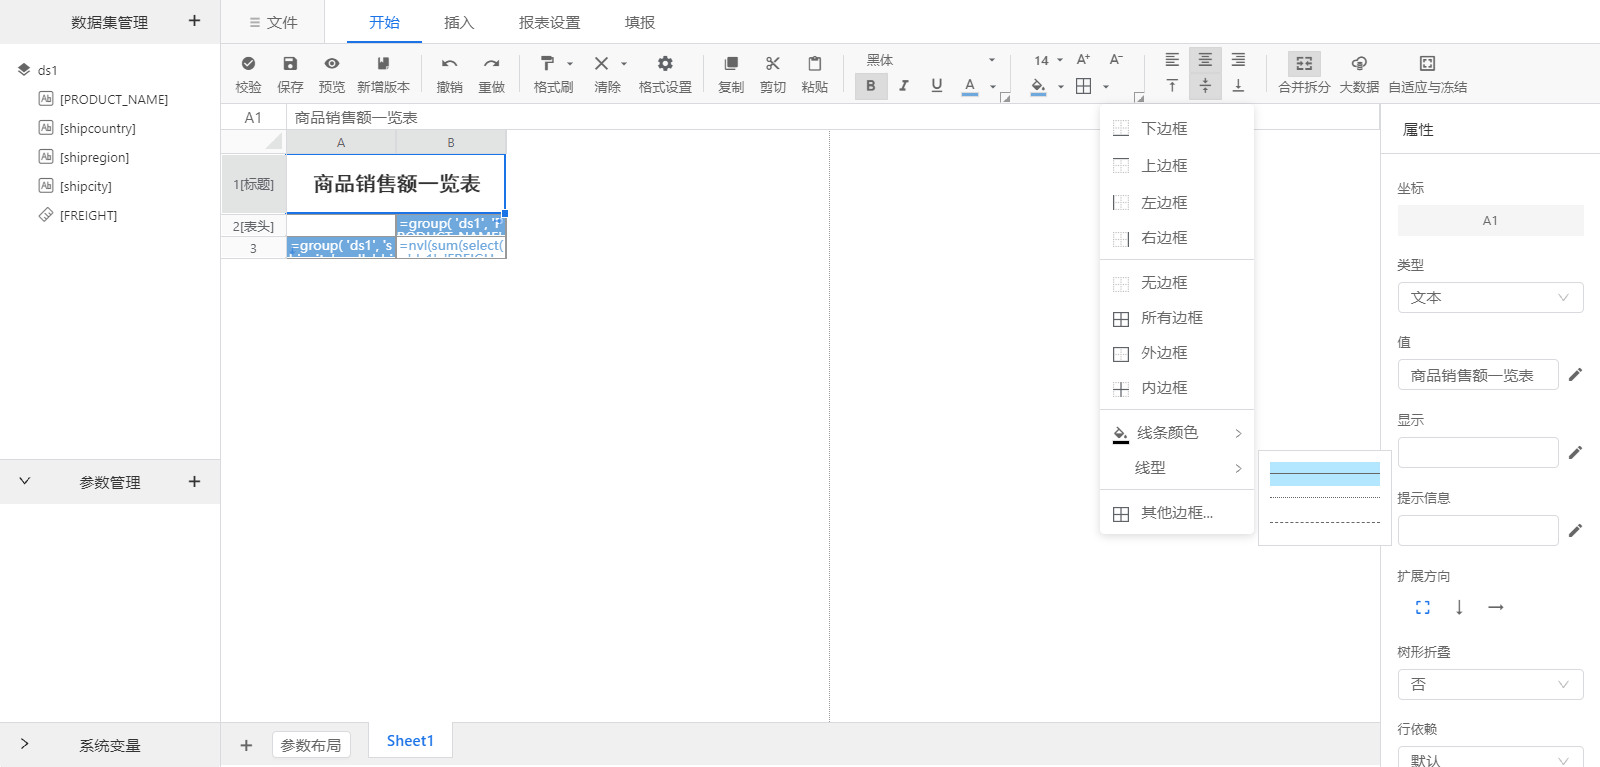Image resolution: width=1600 pixels, height=767 pixels.
Task: Save the report with 保存 icon
Action: point(290,63)
